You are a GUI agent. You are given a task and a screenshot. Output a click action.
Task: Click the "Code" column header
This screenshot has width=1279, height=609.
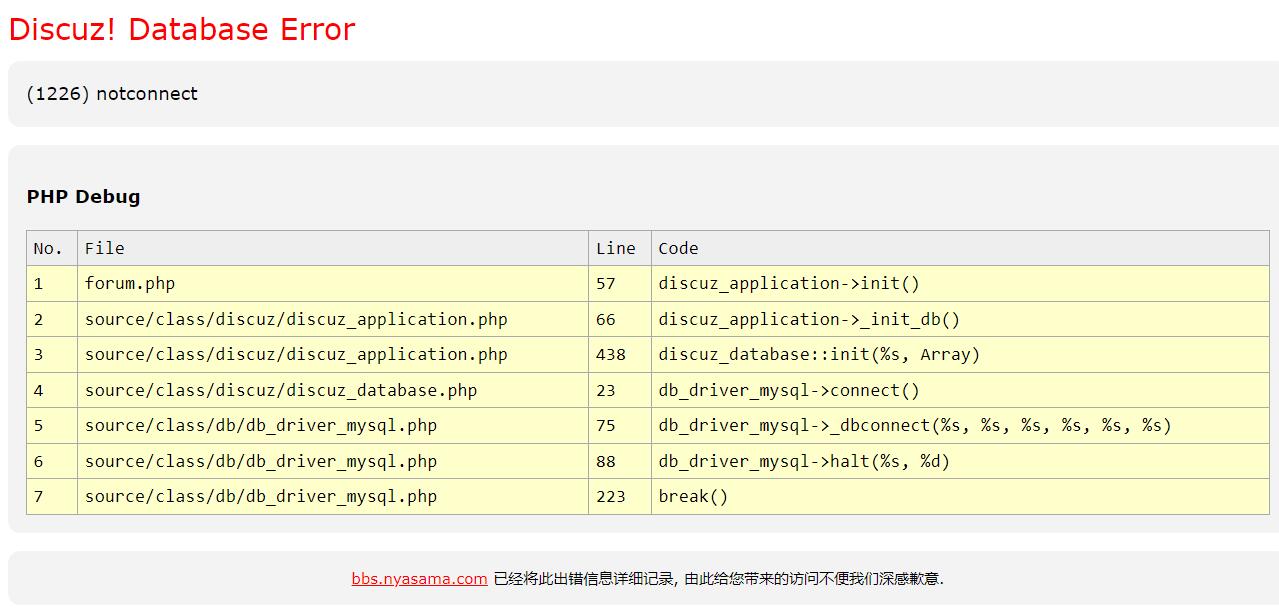[678, 248]
